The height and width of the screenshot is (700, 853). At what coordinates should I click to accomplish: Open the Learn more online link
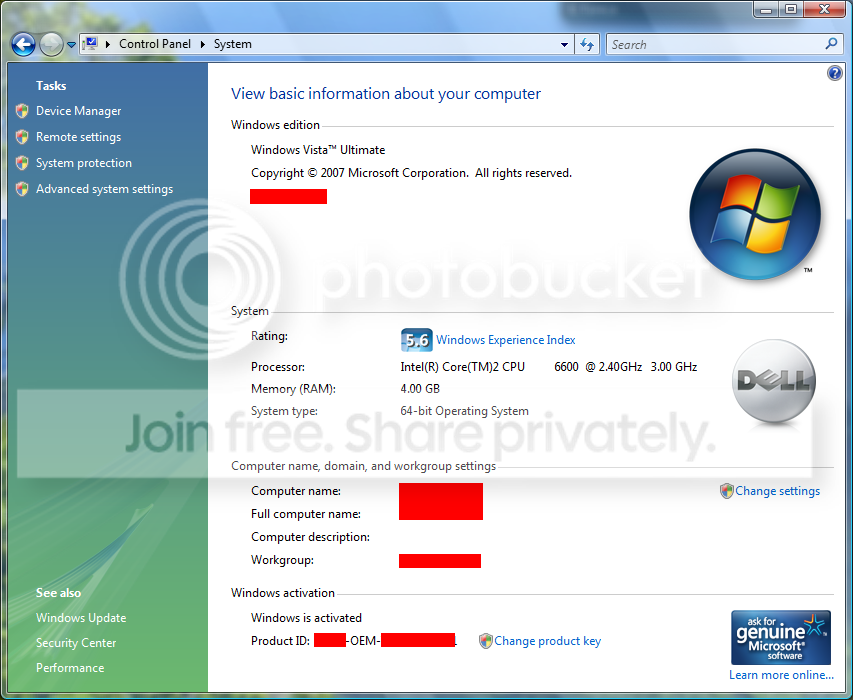point(781,675)
